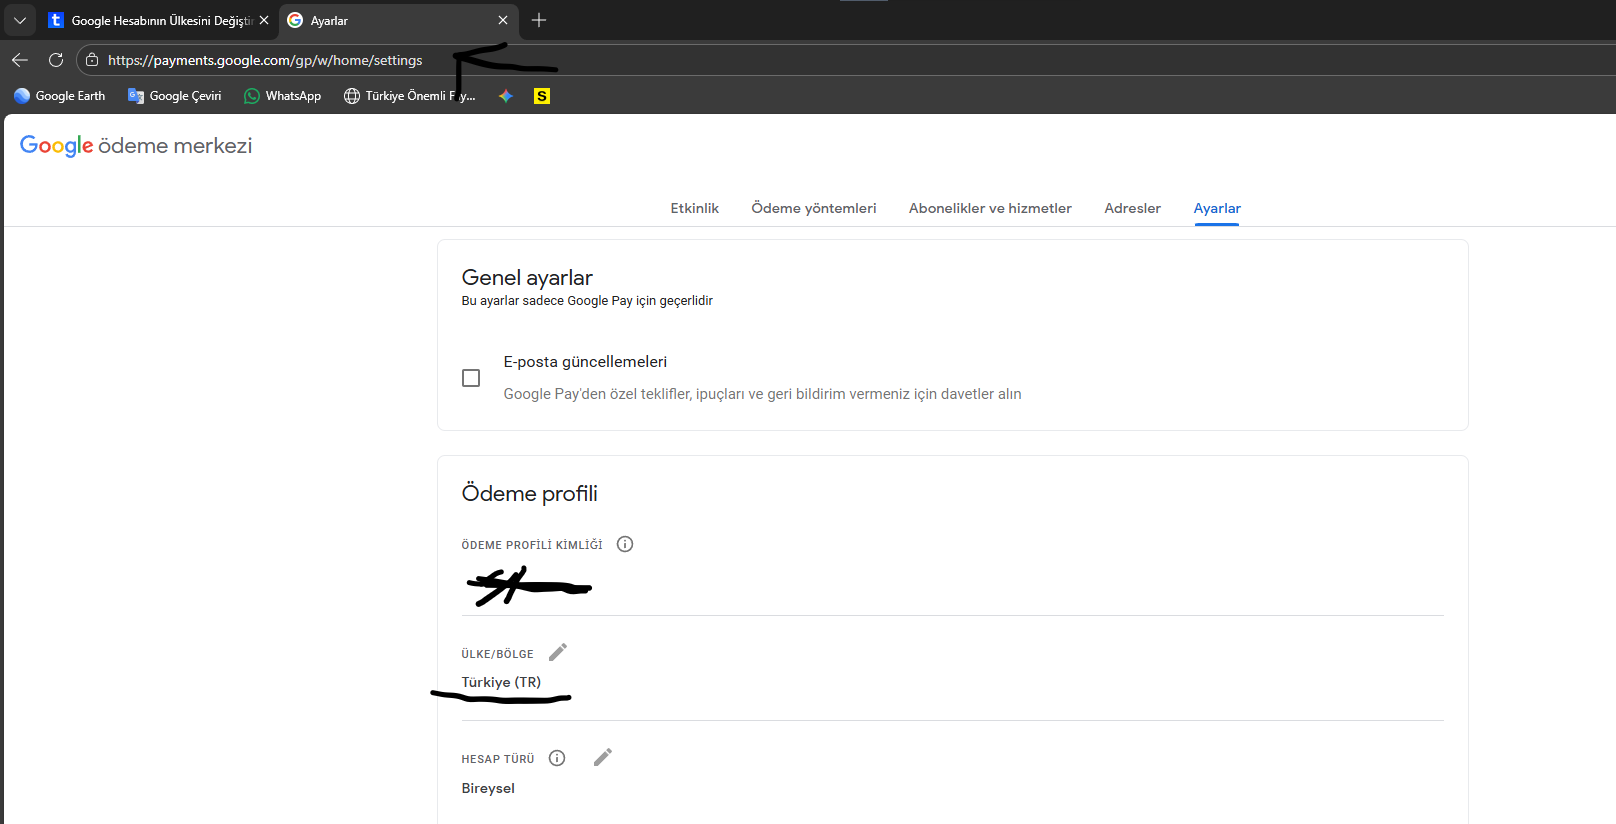Select the Ayarlar page tab
The height and width of the screenshot is (824, 1616).
click(1217, 208)
